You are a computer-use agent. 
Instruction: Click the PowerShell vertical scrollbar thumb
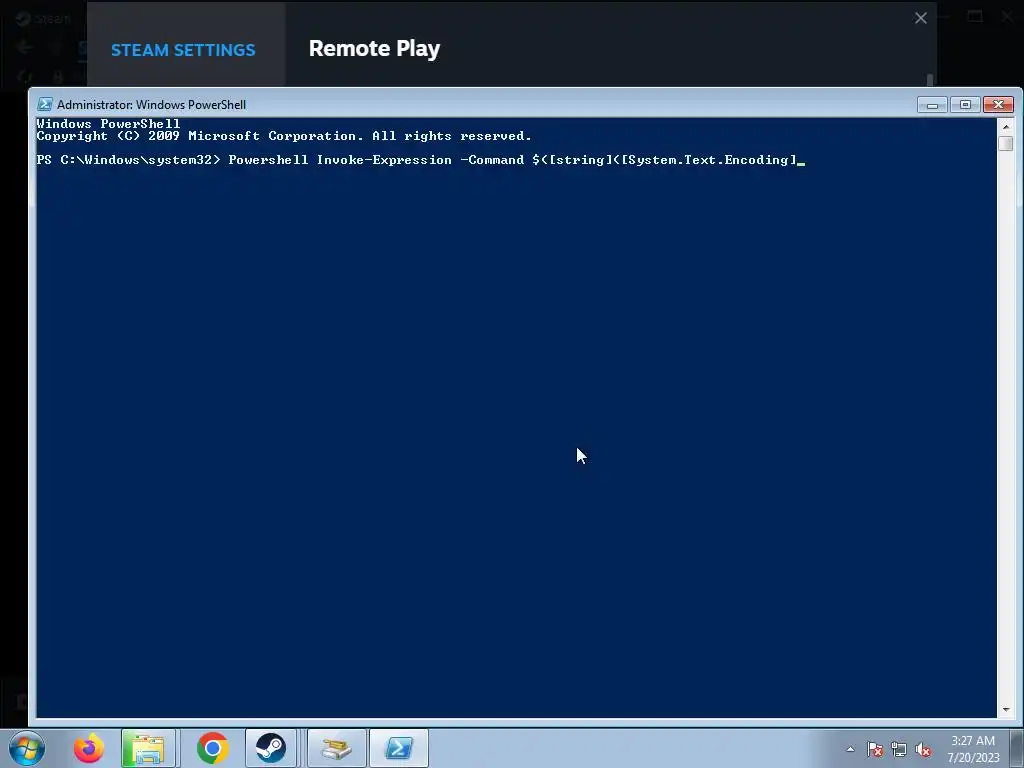coord(1006,142)
